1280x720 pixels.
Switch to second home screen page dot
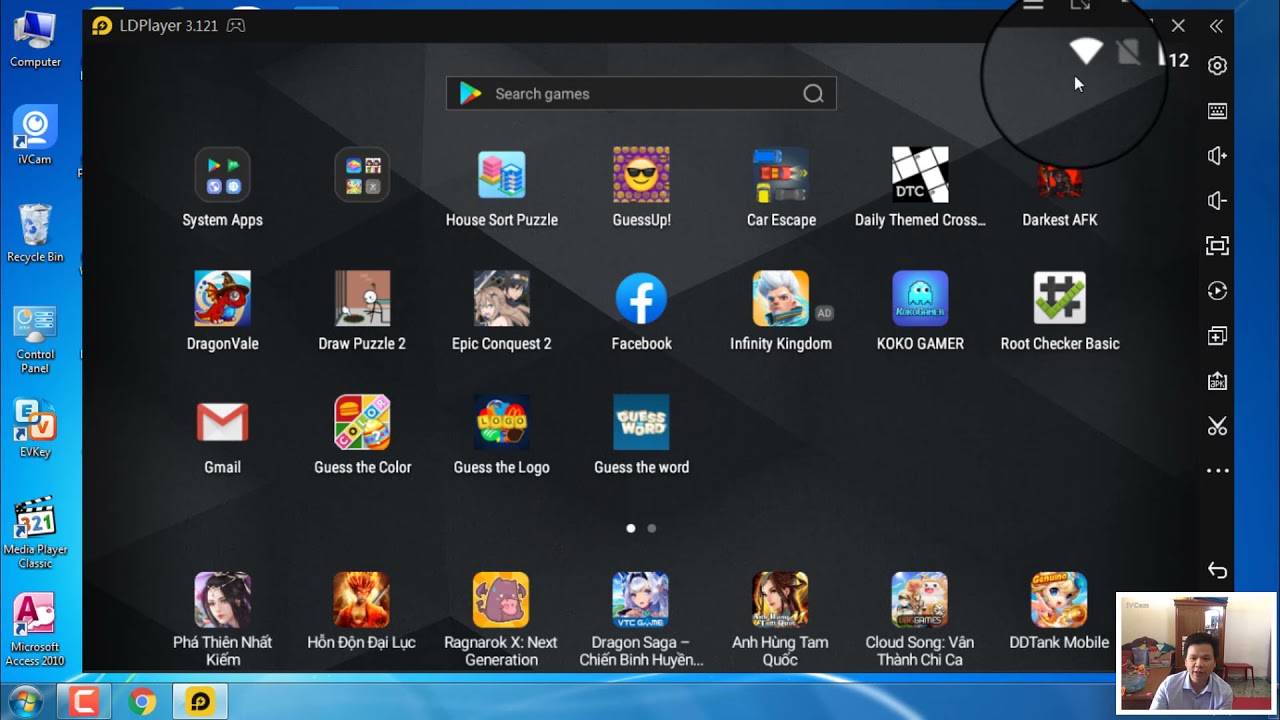[x=652, y=528]
